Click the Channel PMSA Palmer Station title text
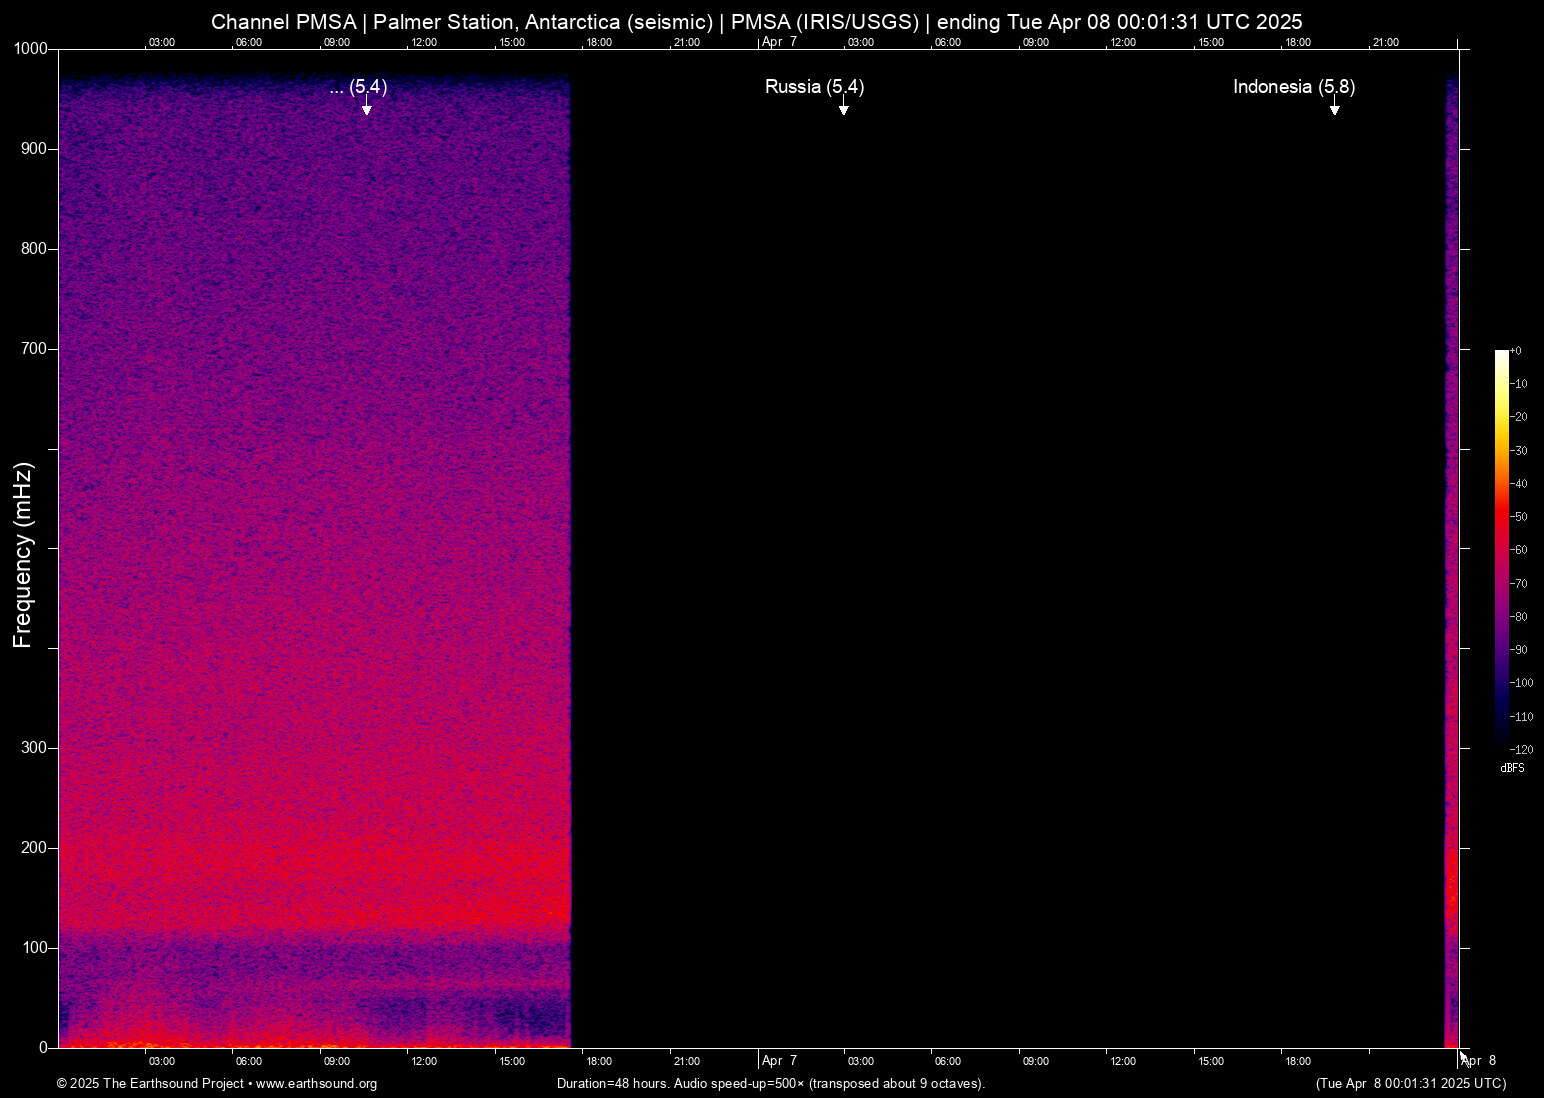 point(756,22)
